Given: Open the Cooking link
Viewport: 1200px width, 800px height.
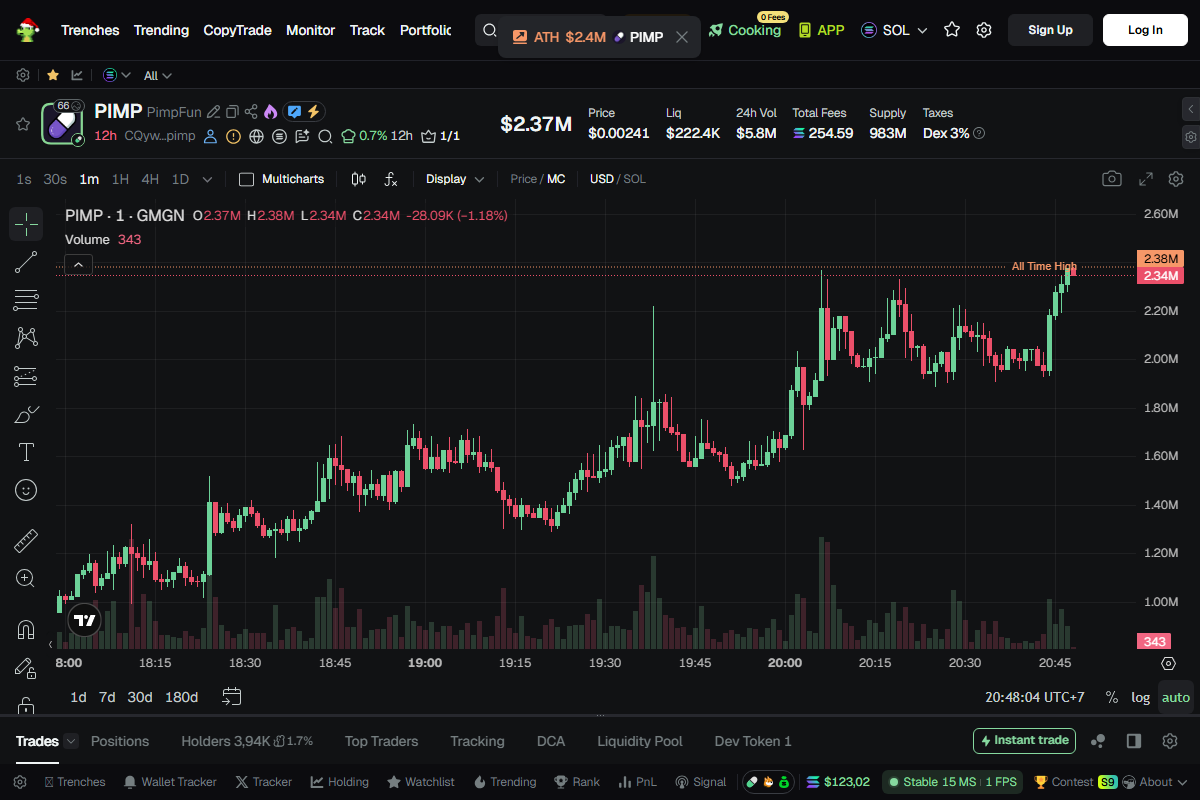Looking at the screenshot, I should click(745, 30).
